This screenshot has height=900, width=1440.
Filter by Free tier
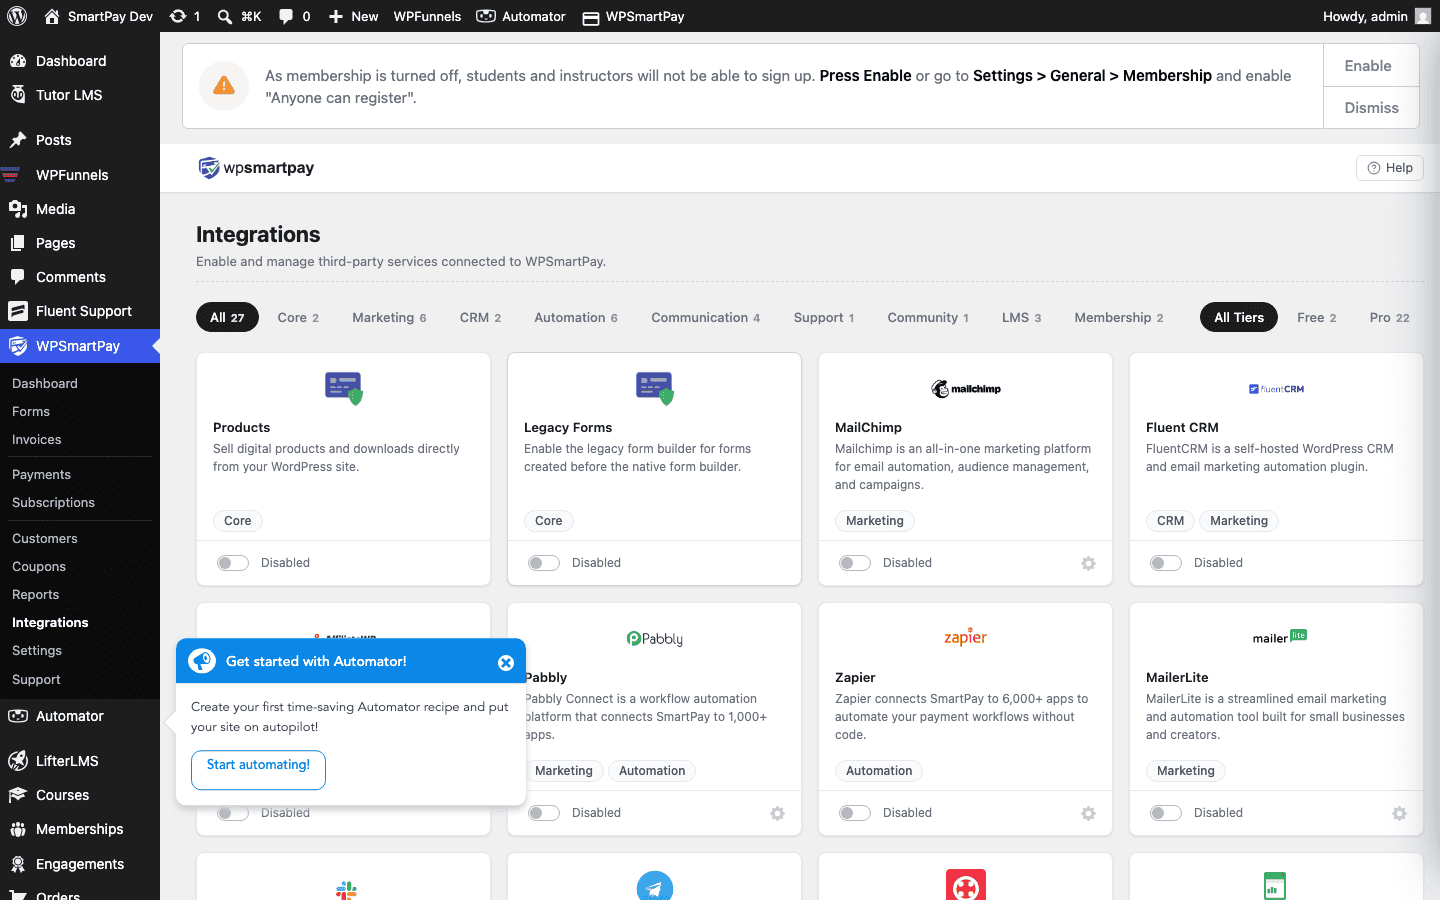click(1316, 317)
